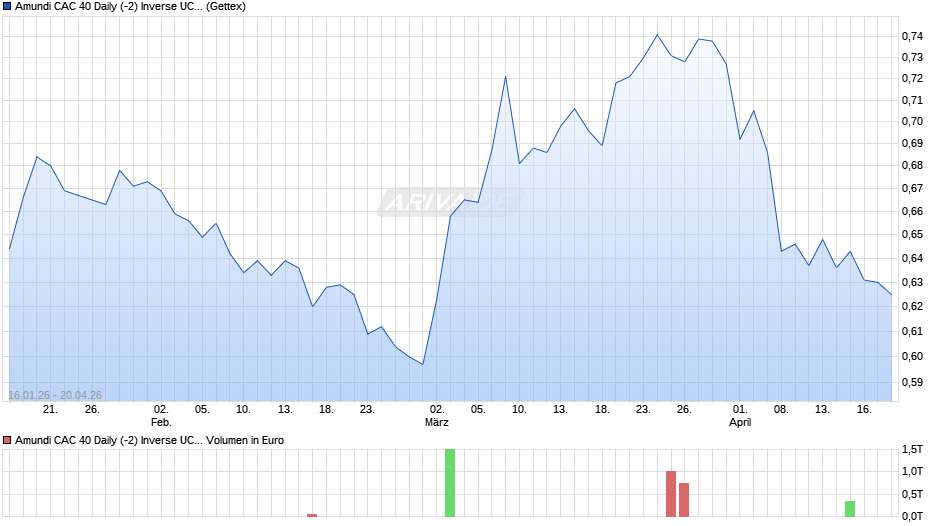Click the volume axis label '1,0T'
Image resolution: width=940 pixels, height=526 pixels.
(912, 471)
